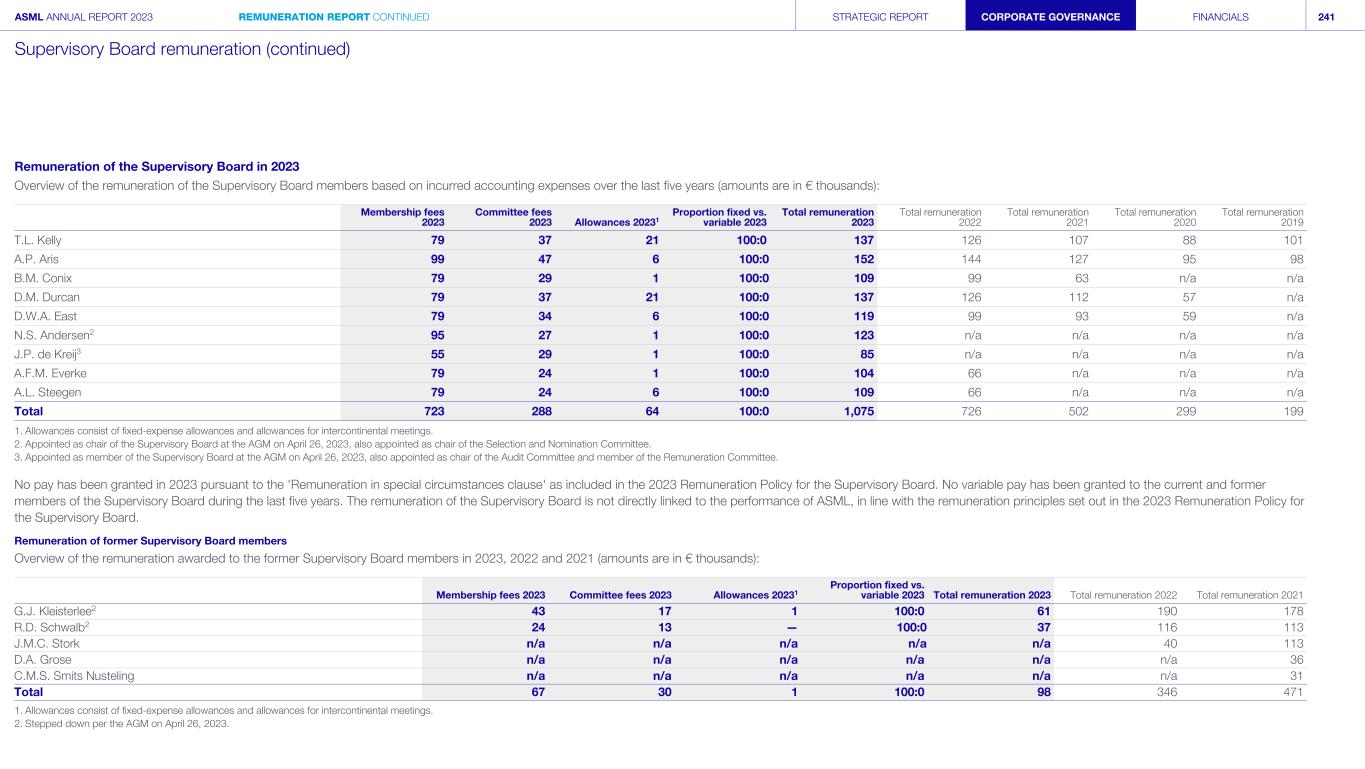
Task: Open the Strategic Report tab
Action: tap(880, 17)
